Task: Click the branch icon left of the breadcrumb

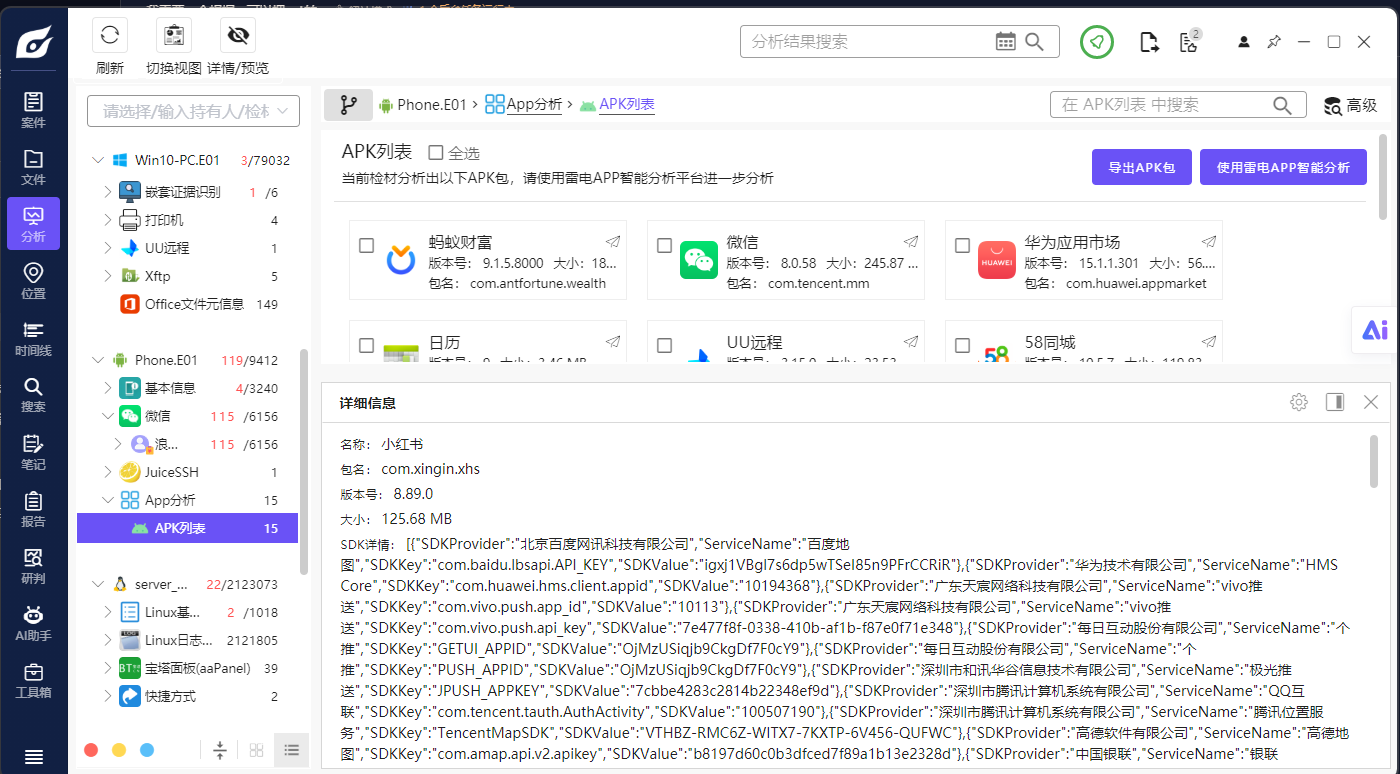Action: coord(348,105)
